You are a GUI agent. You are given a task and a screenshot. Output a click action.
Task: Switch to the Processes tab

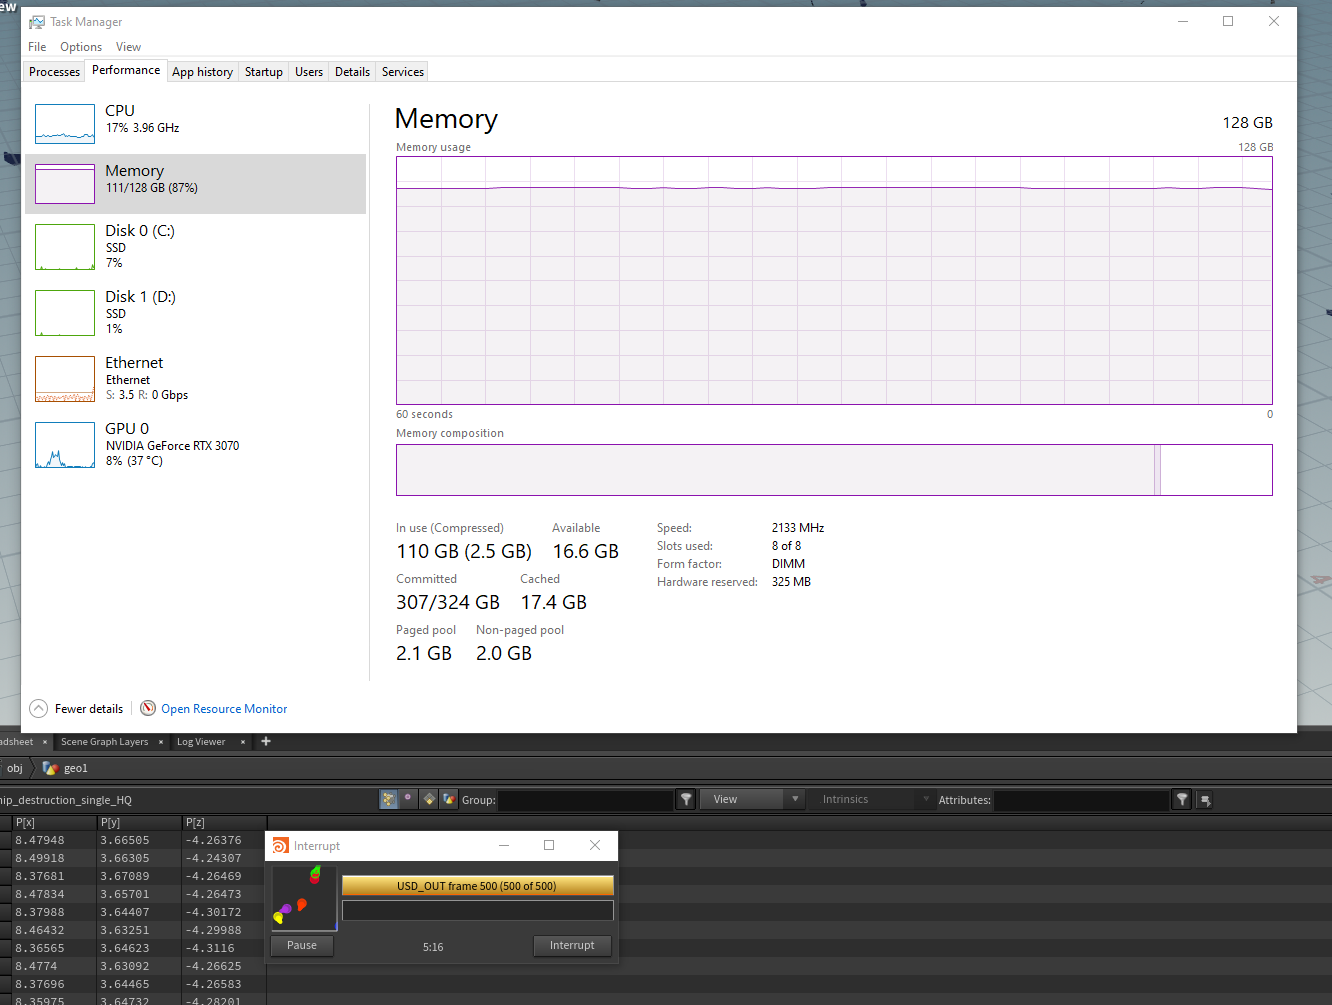point(54,72)
